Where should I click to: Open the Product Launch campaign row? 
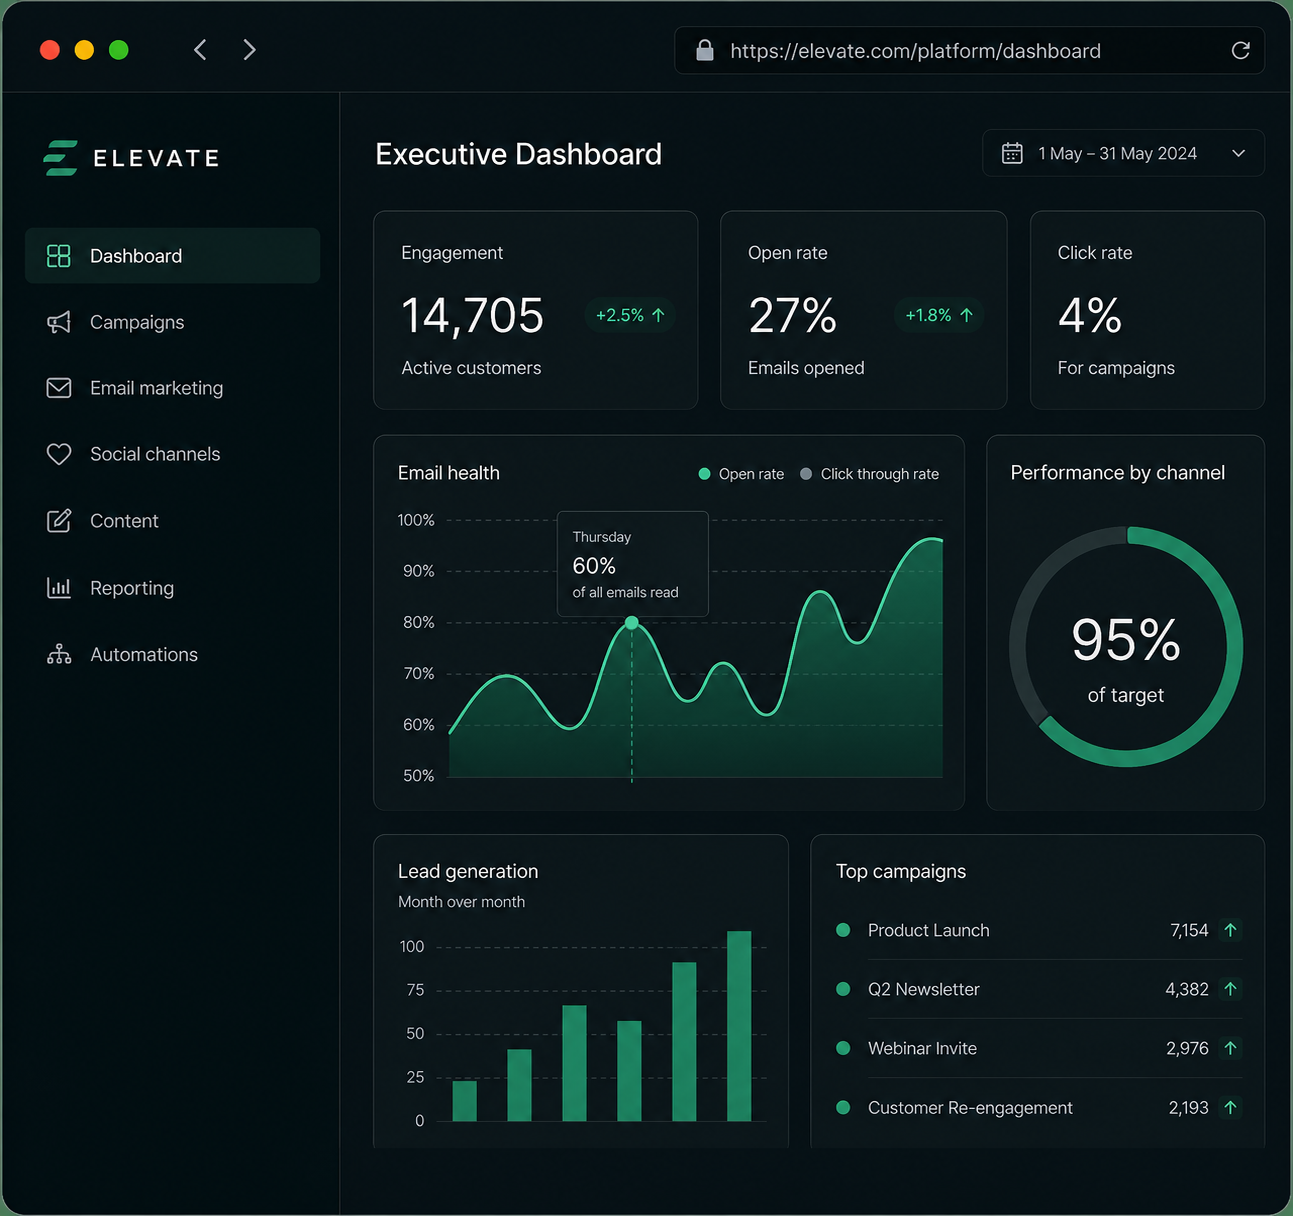pos(1038,930)
